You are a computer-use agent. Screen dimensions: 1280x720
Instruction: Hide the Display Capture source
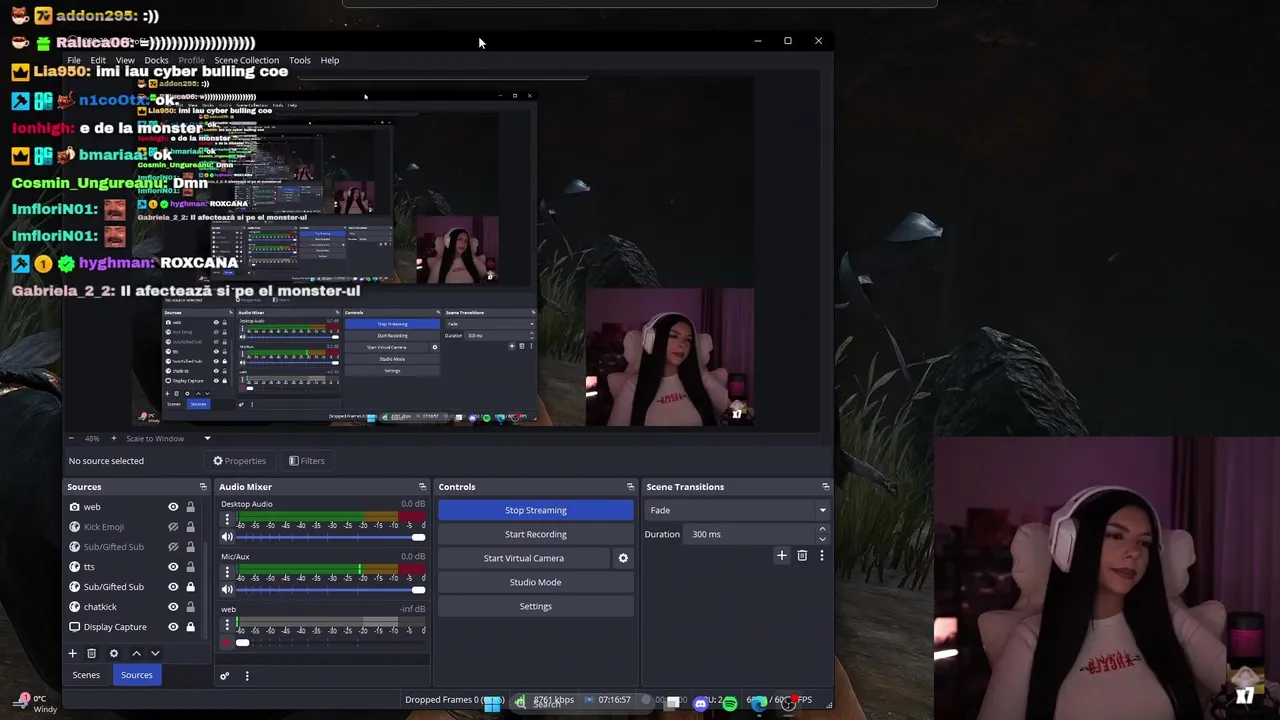(173, 627)
